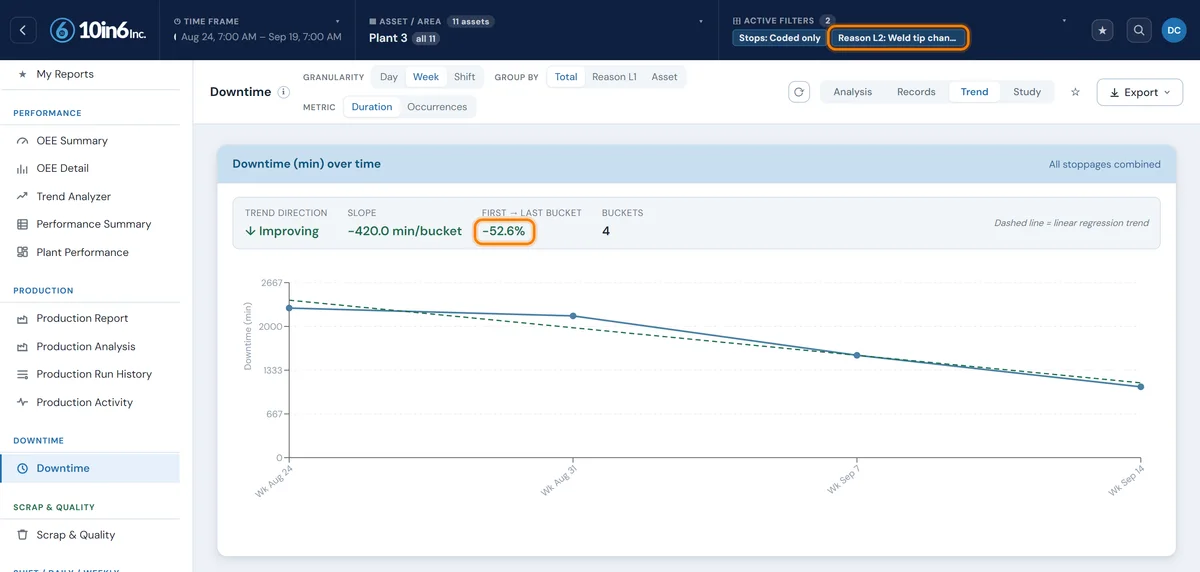
Task: Click the all 11 badge under Plant 3
Action: (x=426, y=39)
